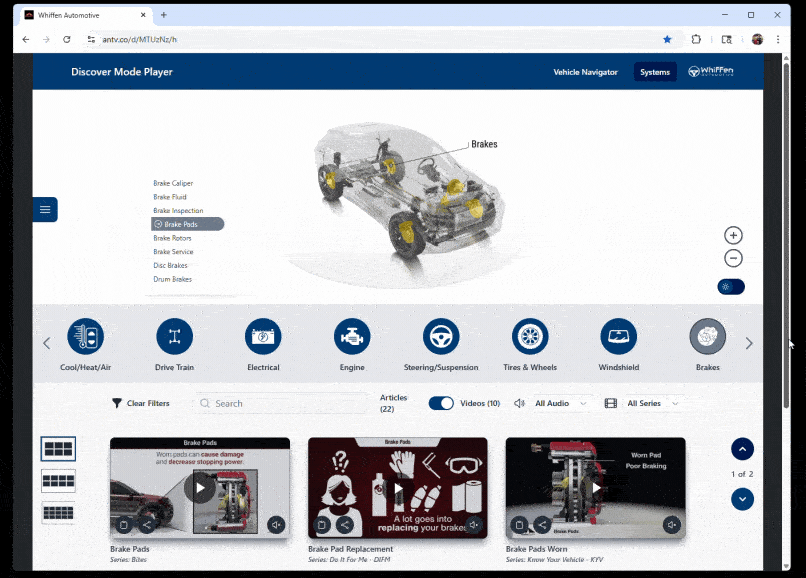The height and width of the screenshot is (578, 806).
Task: Select the three-column grid layout
Action: [x=58, y=449]
